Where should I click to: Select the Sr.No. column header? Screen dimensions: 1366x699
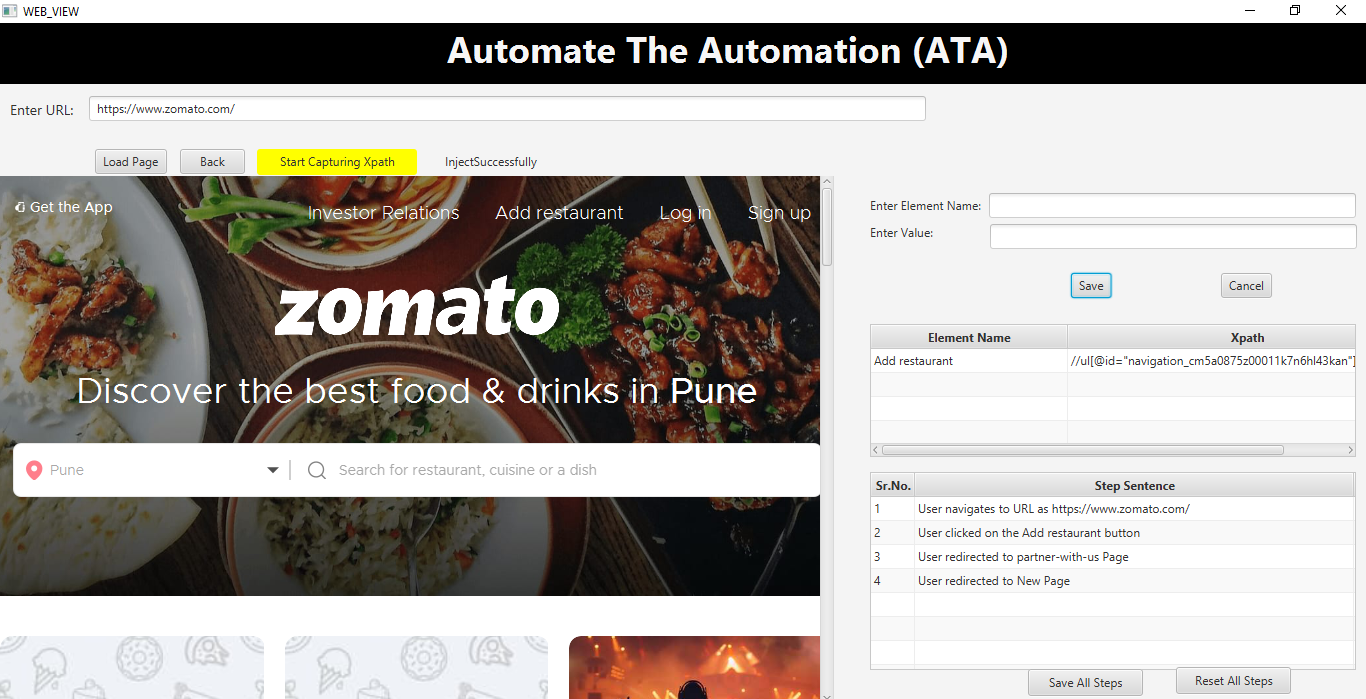pyautogui.click(x=893, y=485)
